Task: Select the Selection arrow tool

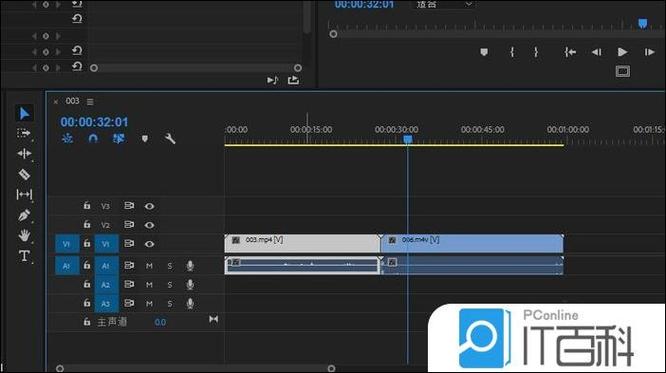Action: 24,113
